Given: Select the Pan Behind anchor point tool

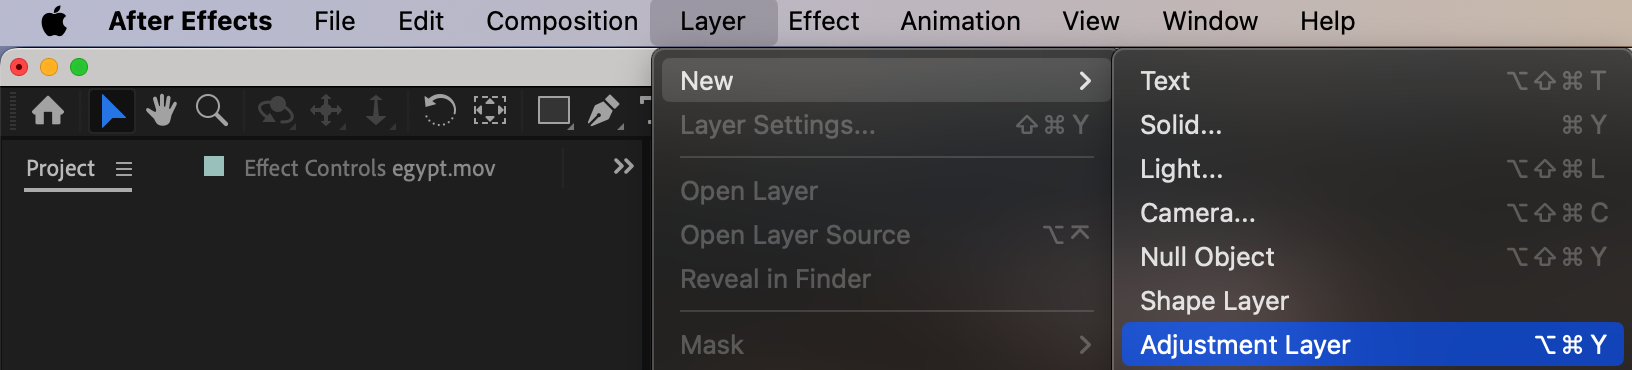Looking at the screenshot, I should [490, 110].
